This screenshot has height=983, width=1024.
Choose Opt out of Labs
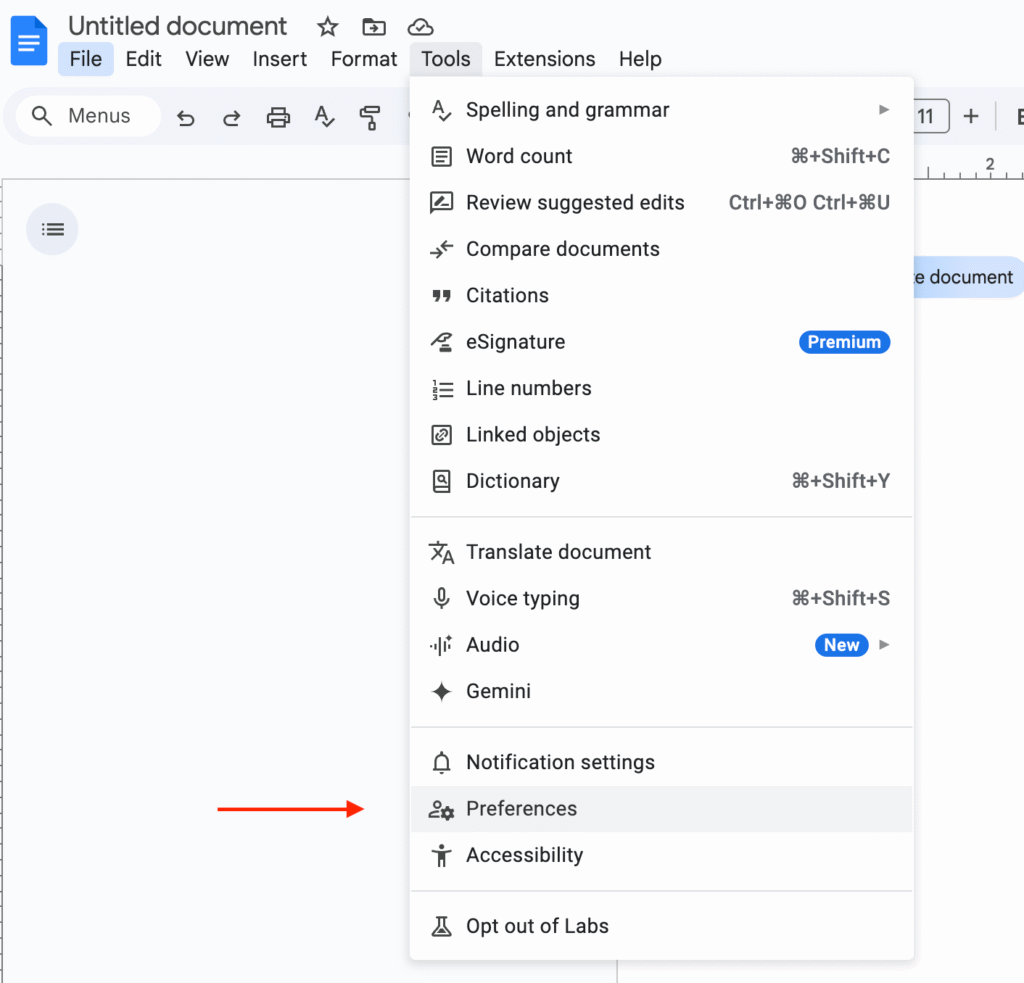click(x=537, y=926)
